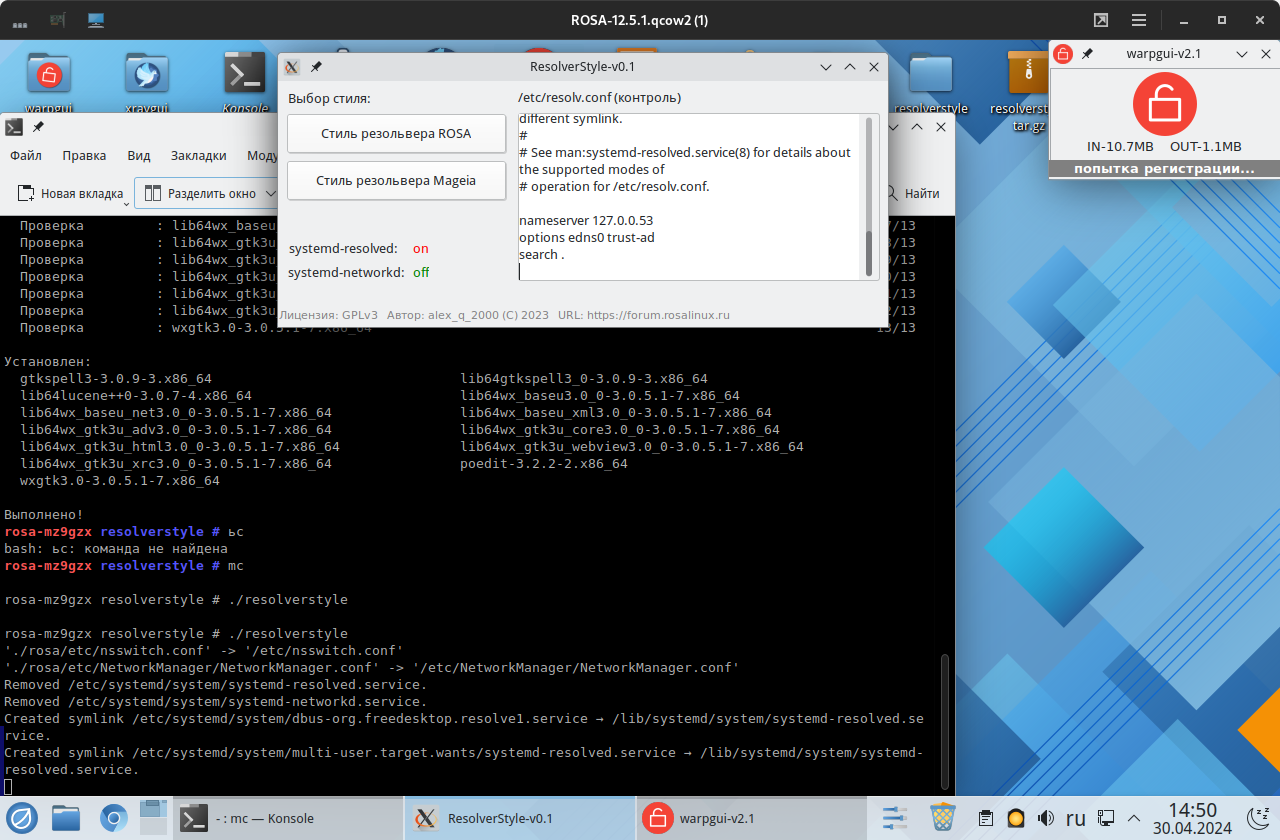This screenshot has height=840, width=1280.
Task: Launch Konsole from the desktop icon
Action: coord(244,74)
